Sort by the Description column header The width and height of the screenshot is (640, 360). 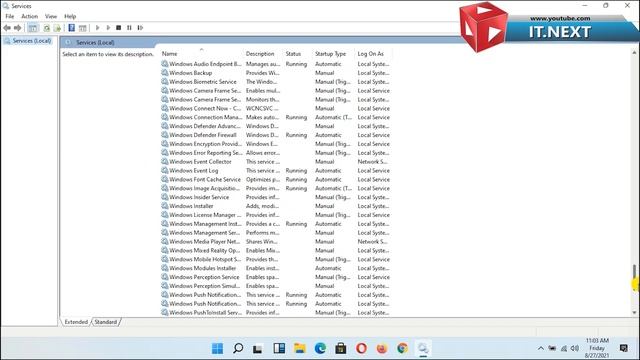(260, 53)
